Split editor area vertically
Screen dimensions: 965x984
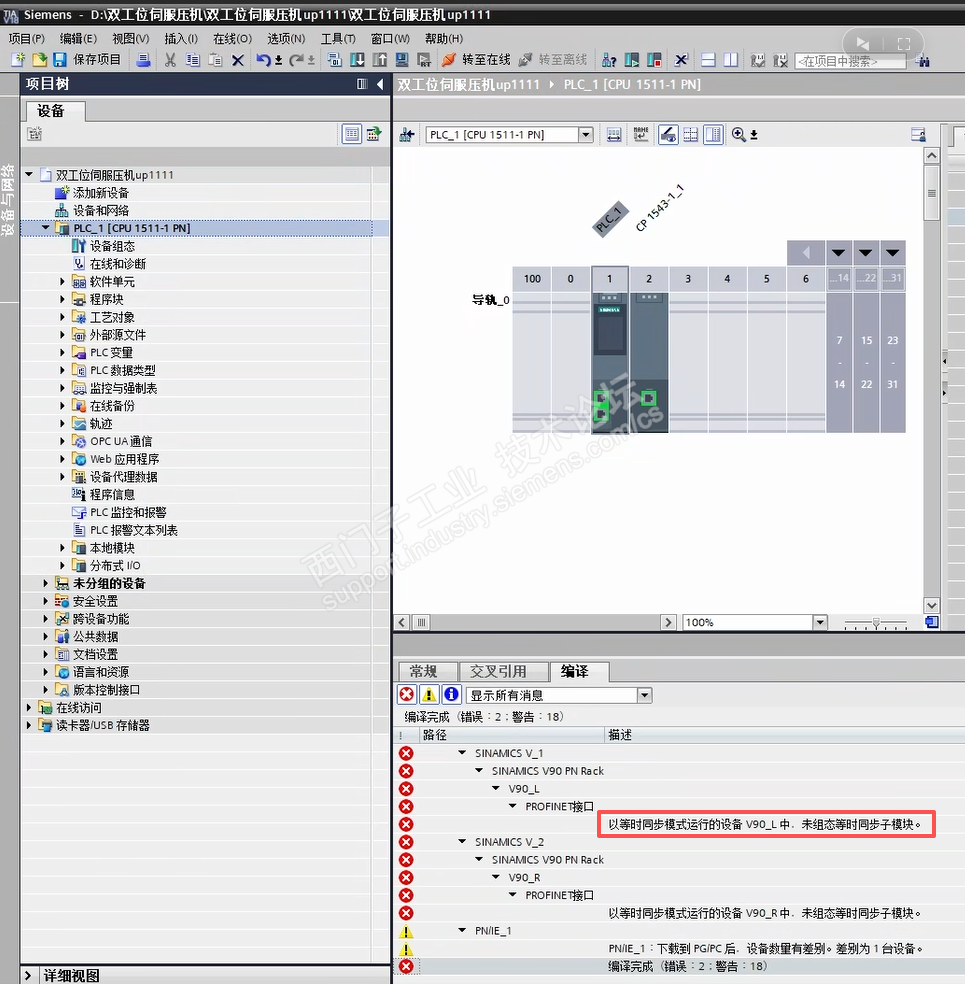(731, 60)
